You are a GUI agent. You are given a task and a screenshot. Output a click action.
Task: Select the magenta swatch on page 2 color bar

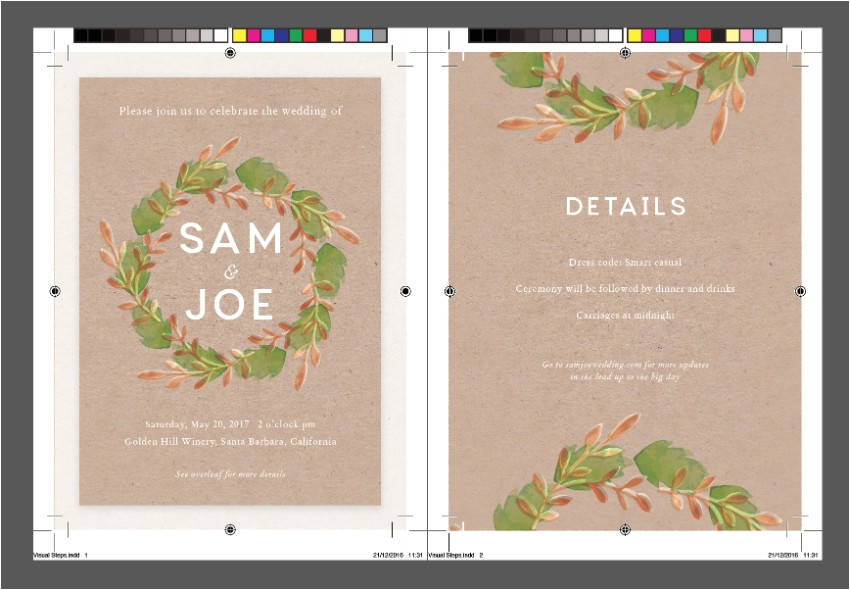point(650,33)
